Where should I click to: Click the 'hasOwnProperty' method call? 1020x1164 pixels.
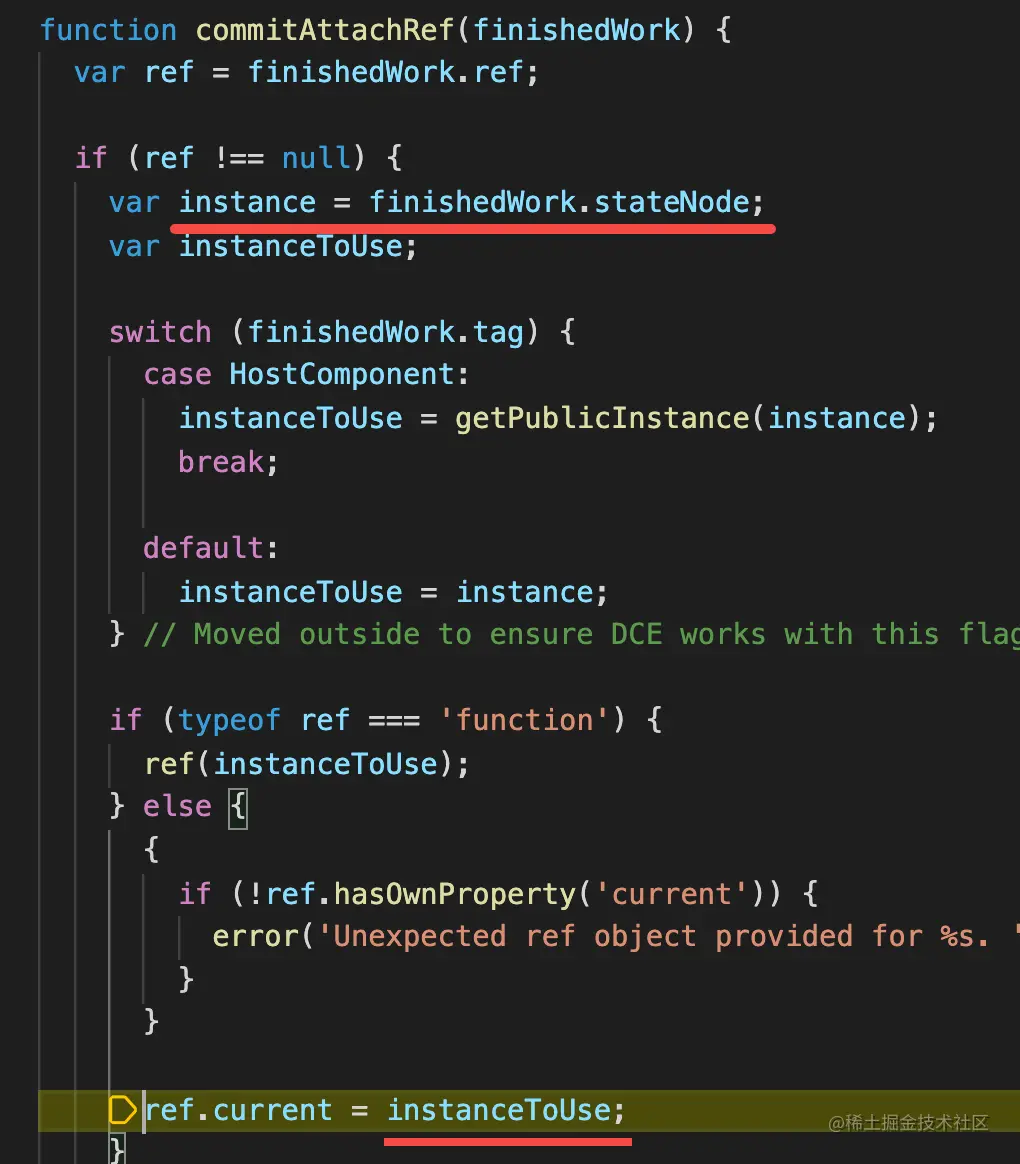[x=455, y=895]
